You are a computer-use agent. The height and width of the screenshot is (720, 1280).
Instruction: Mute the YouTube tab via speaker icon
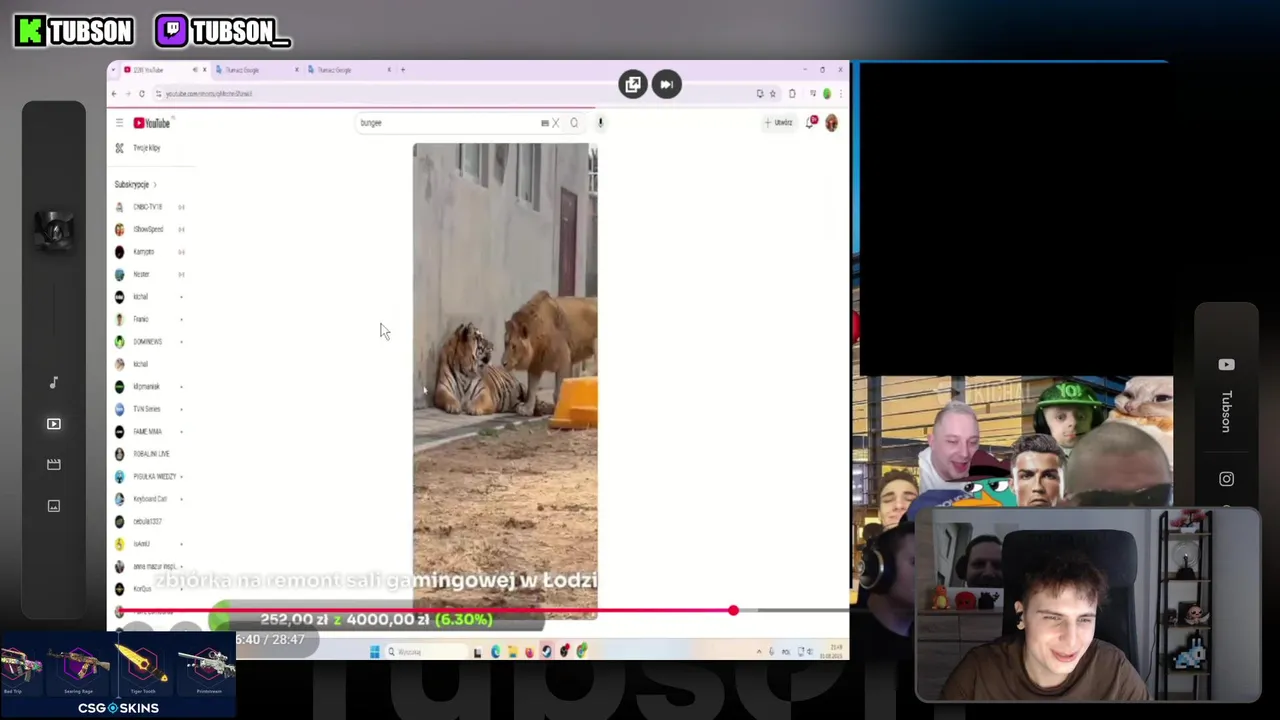click(x=195, y=70)
